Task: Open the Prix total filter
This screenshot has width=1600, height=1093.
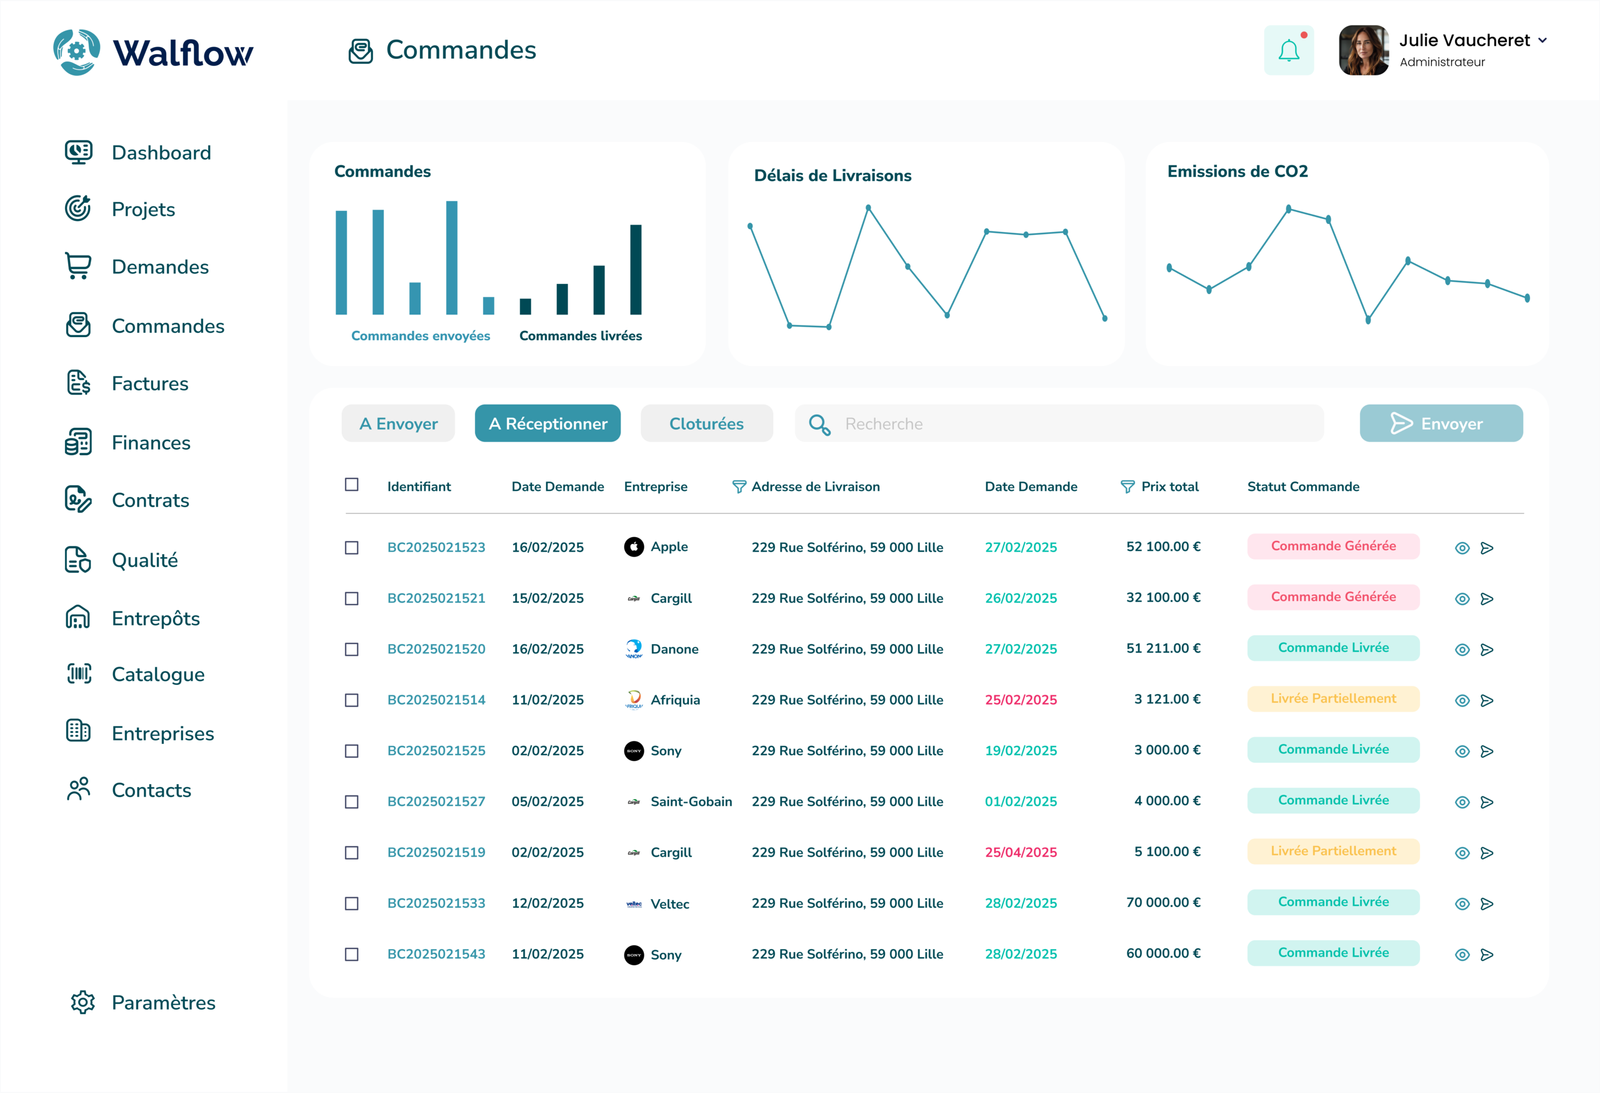Action: click(1127, 487)
